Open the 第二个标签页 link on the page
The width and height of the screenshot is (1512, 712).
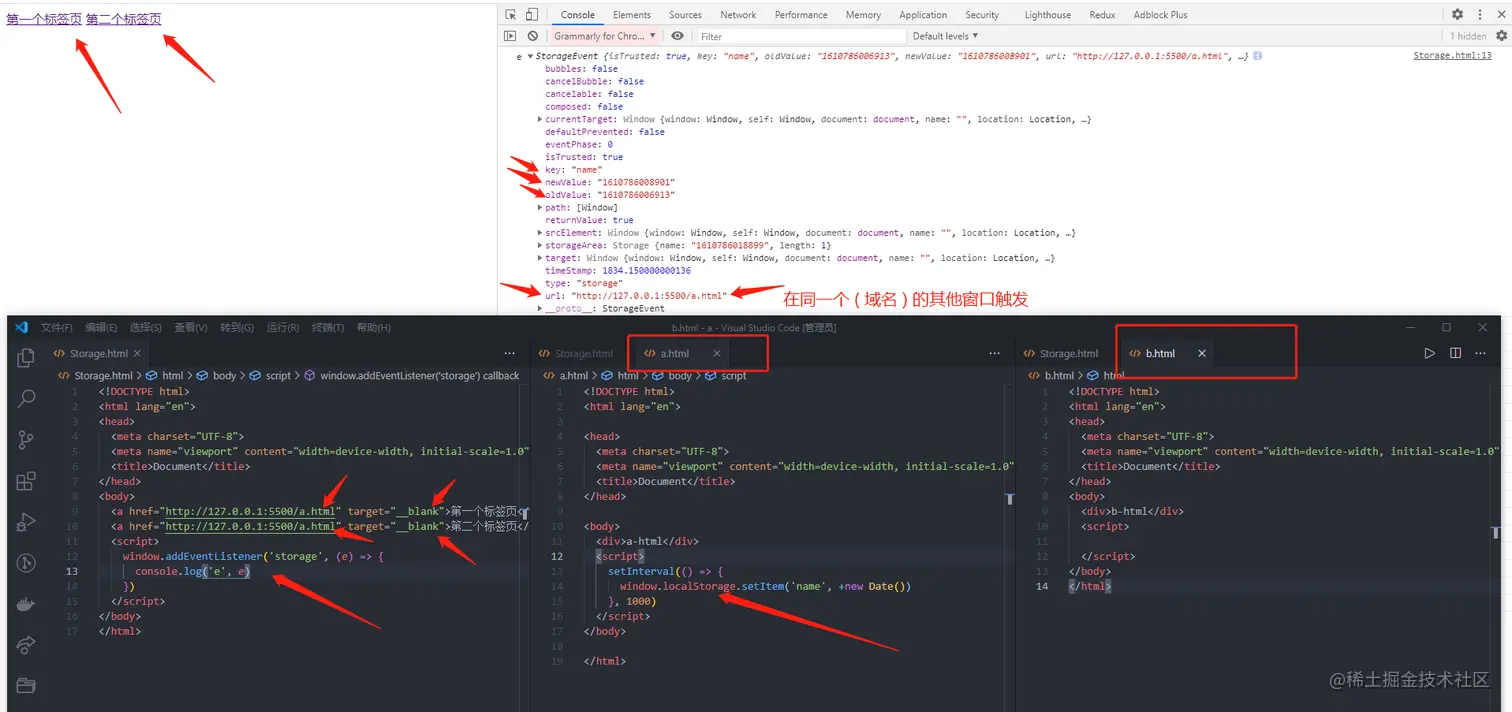[123, 18]
